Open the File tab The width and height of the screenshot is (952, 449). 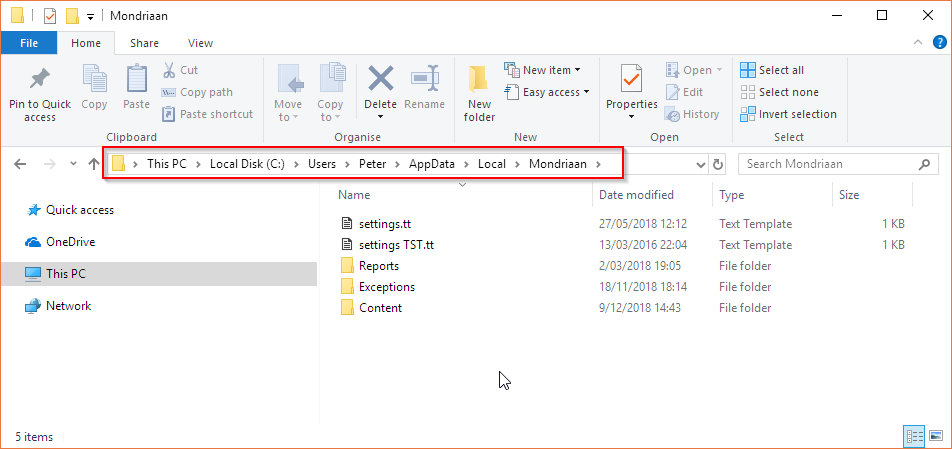point(29,43)
